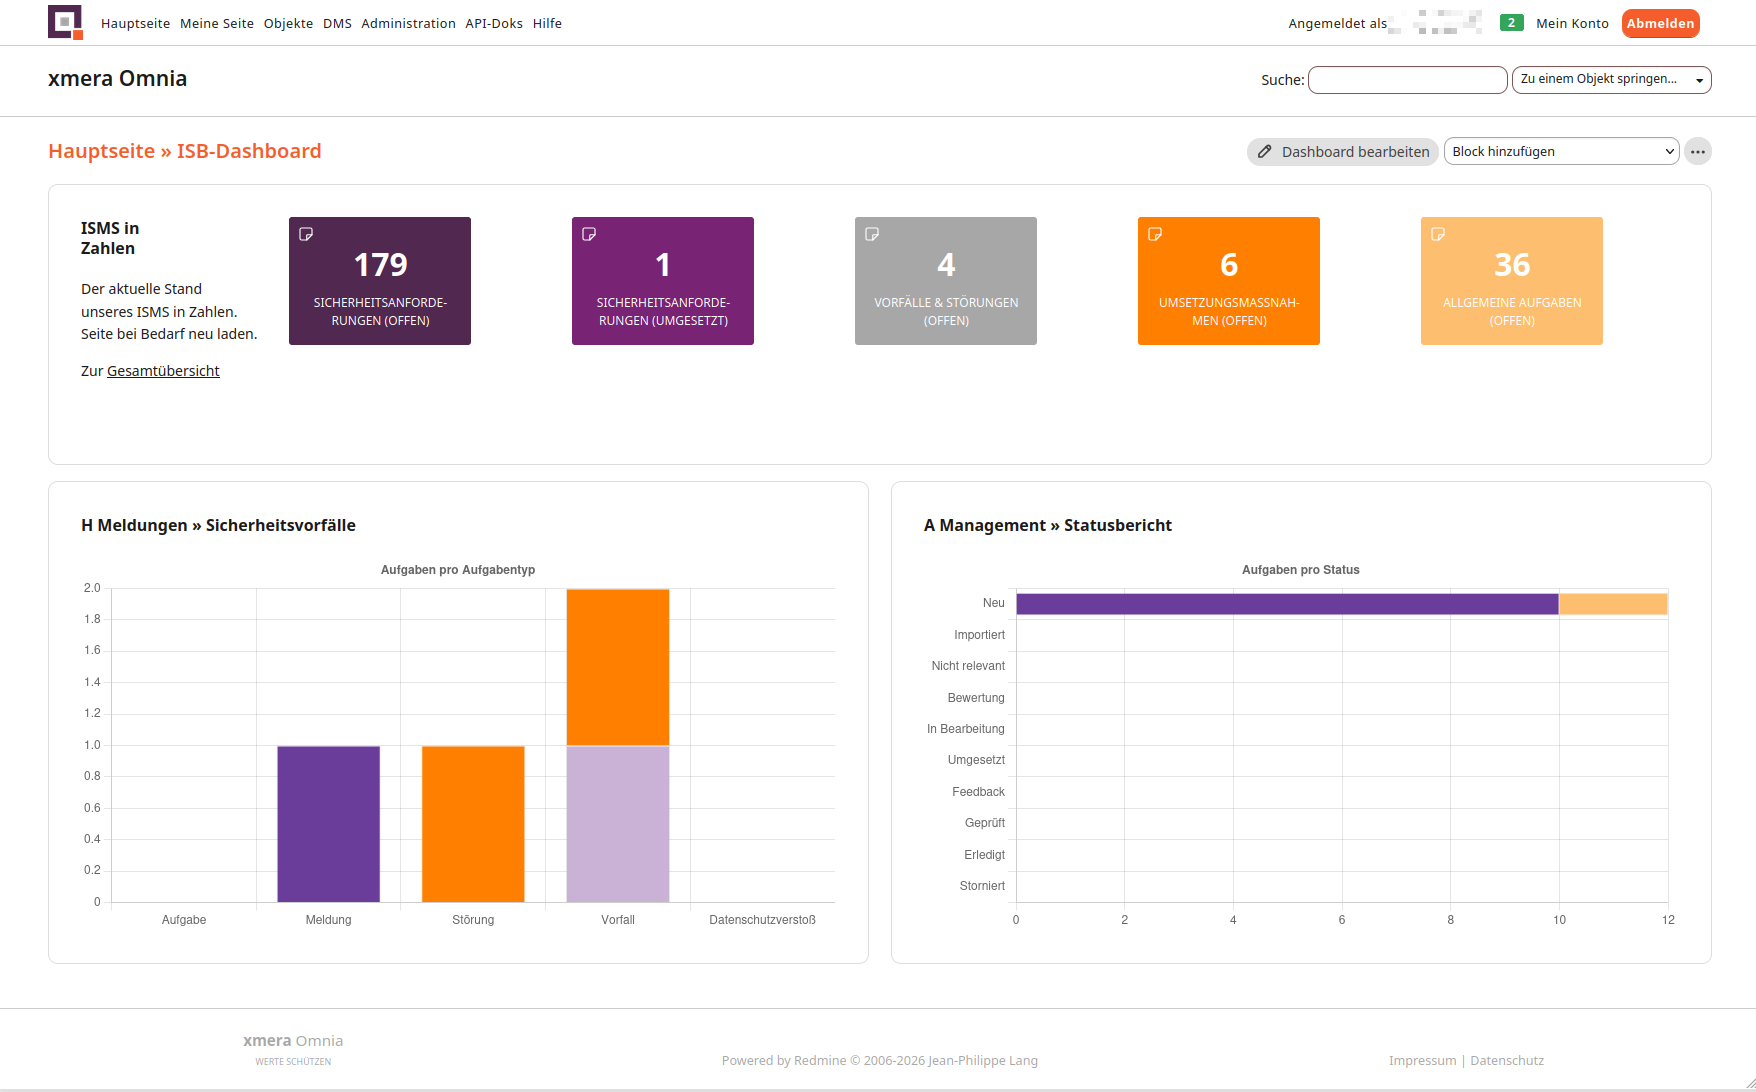
Task: Click the Hauptseite breadcrumb link
Action: click(101, 151)
